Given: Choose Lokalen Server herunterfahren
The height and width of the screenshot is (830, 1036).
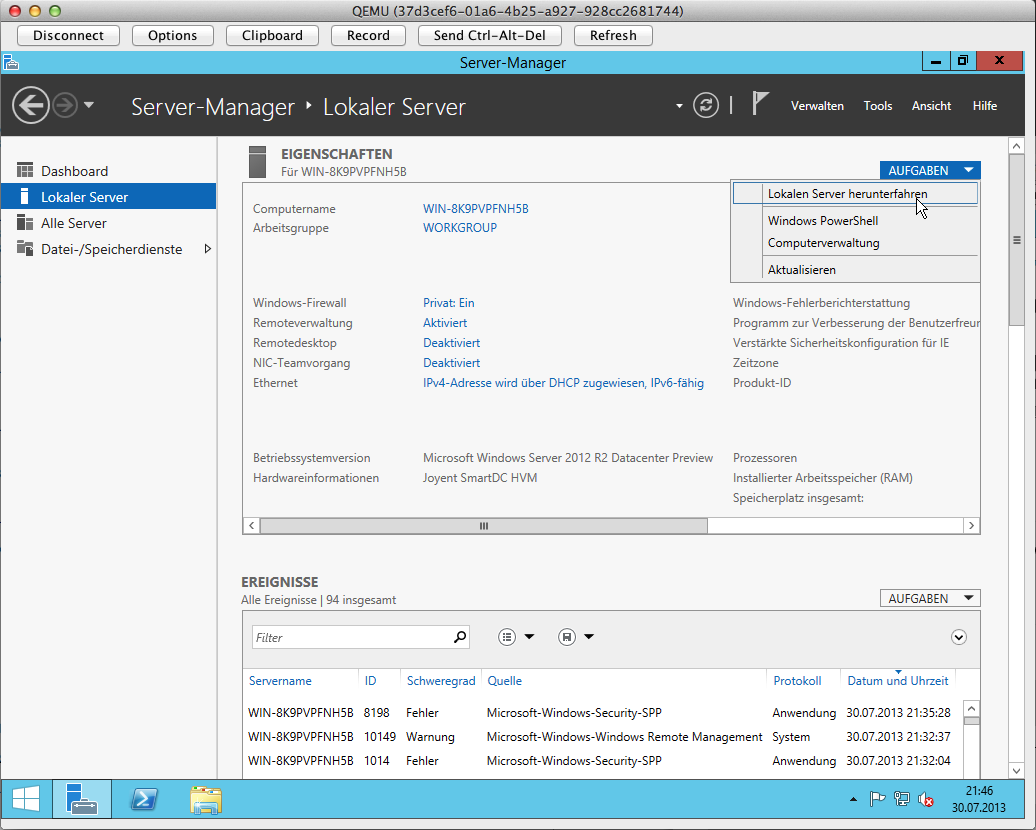Looking at the screenshot, I should click(x=854, y=194).
